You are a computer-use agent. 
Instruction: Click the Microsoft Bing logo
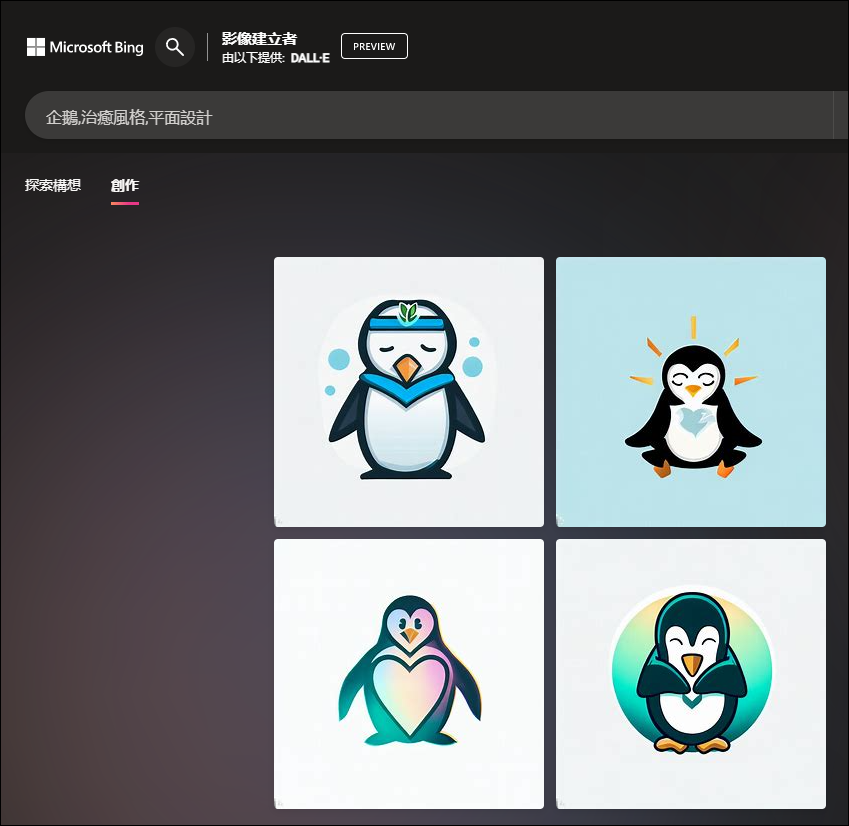click(x=85, y=47)
